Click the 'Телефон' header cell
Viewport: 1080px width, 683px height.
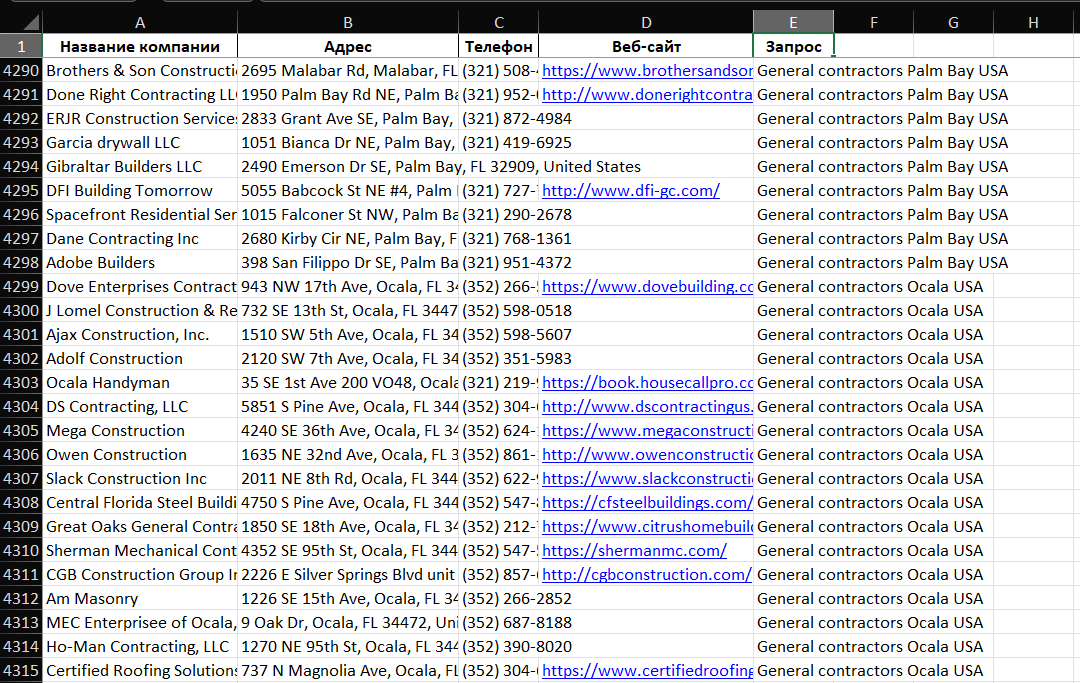[x=499, y=46]
